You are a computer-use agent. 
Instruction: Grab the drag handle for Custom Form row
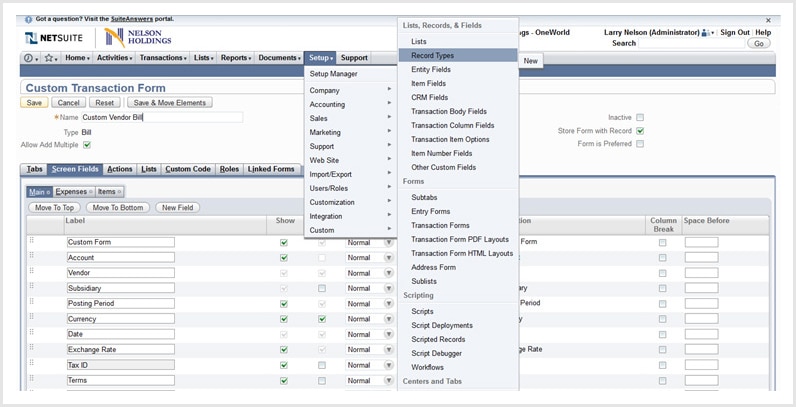31,242
